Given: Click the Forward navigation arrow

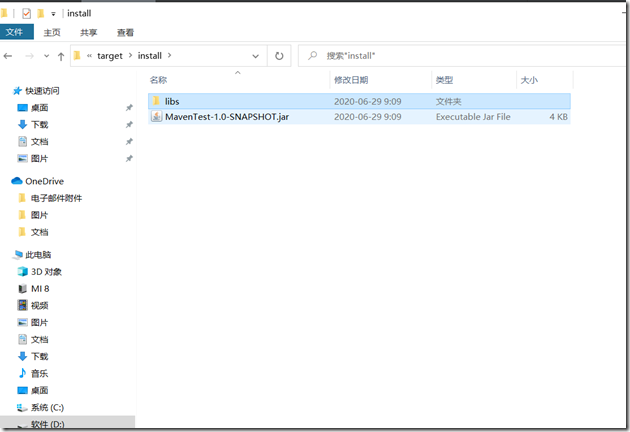Looking at the screenshot, I should 29,56.
